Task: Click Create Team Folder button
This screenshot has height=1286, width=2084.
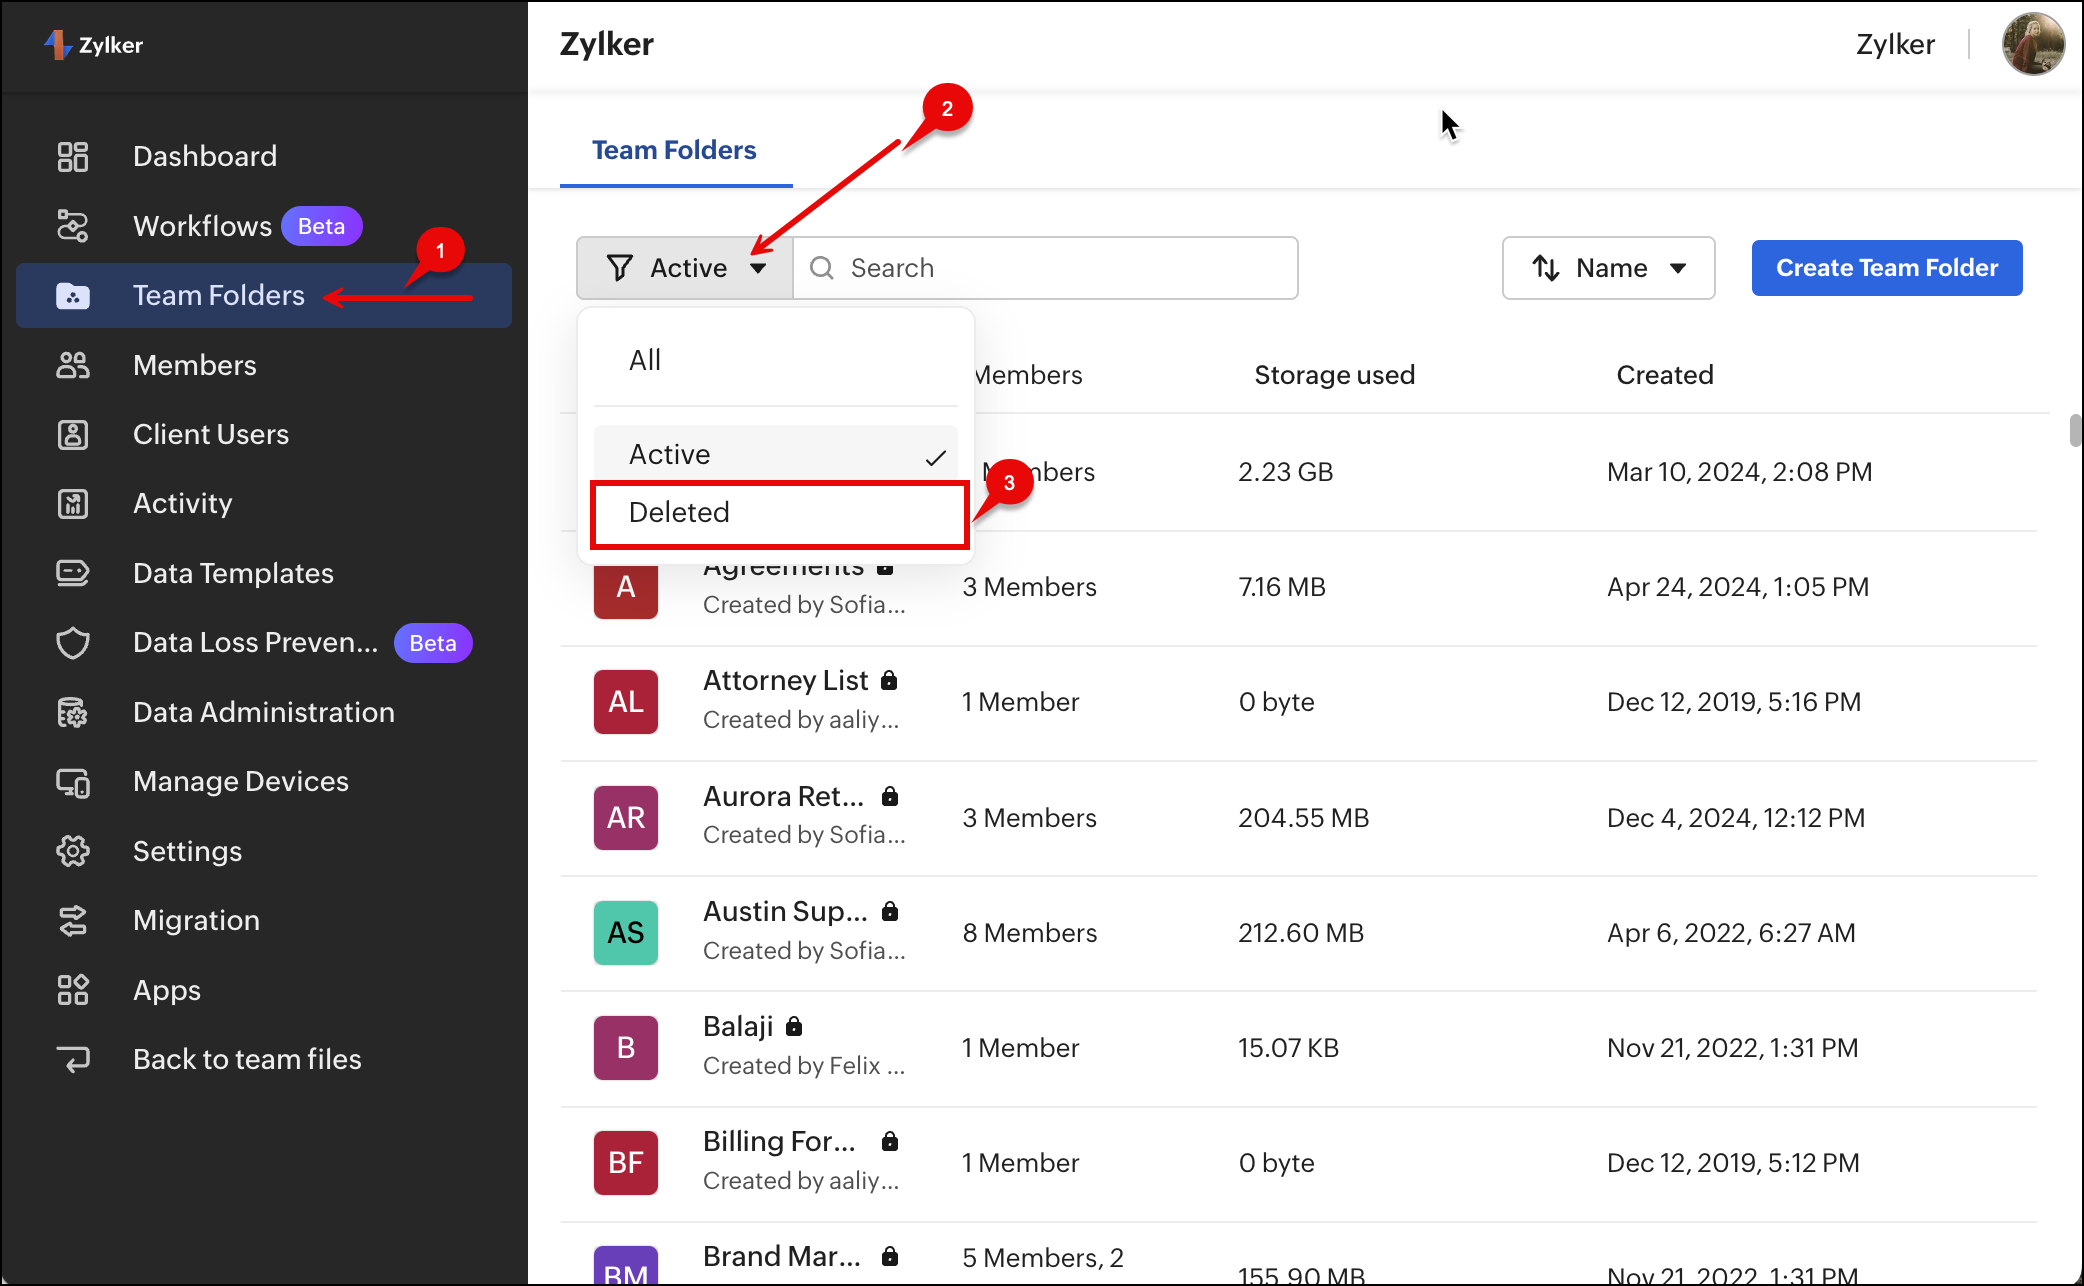Action: click(x=1886, y=268)
